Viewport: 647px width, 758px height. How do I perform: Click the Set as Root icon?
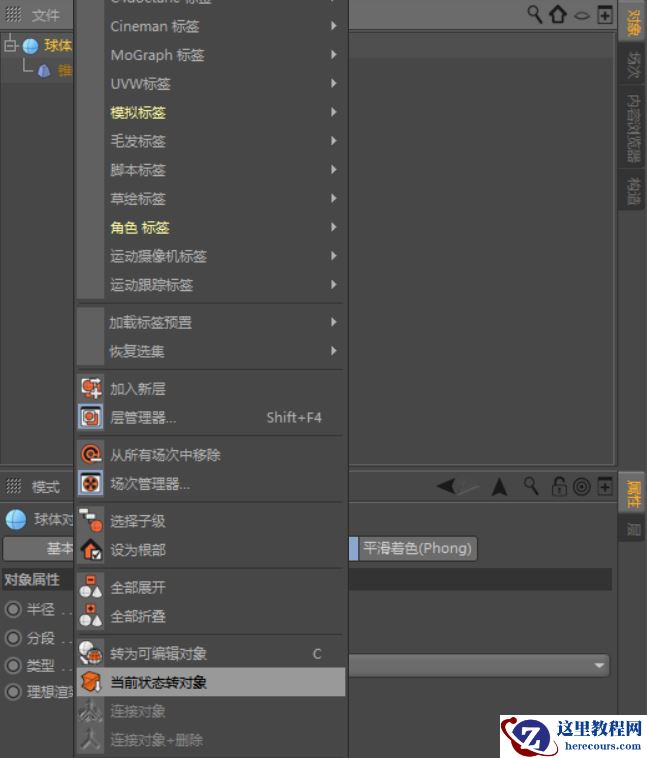coord(91,549)
